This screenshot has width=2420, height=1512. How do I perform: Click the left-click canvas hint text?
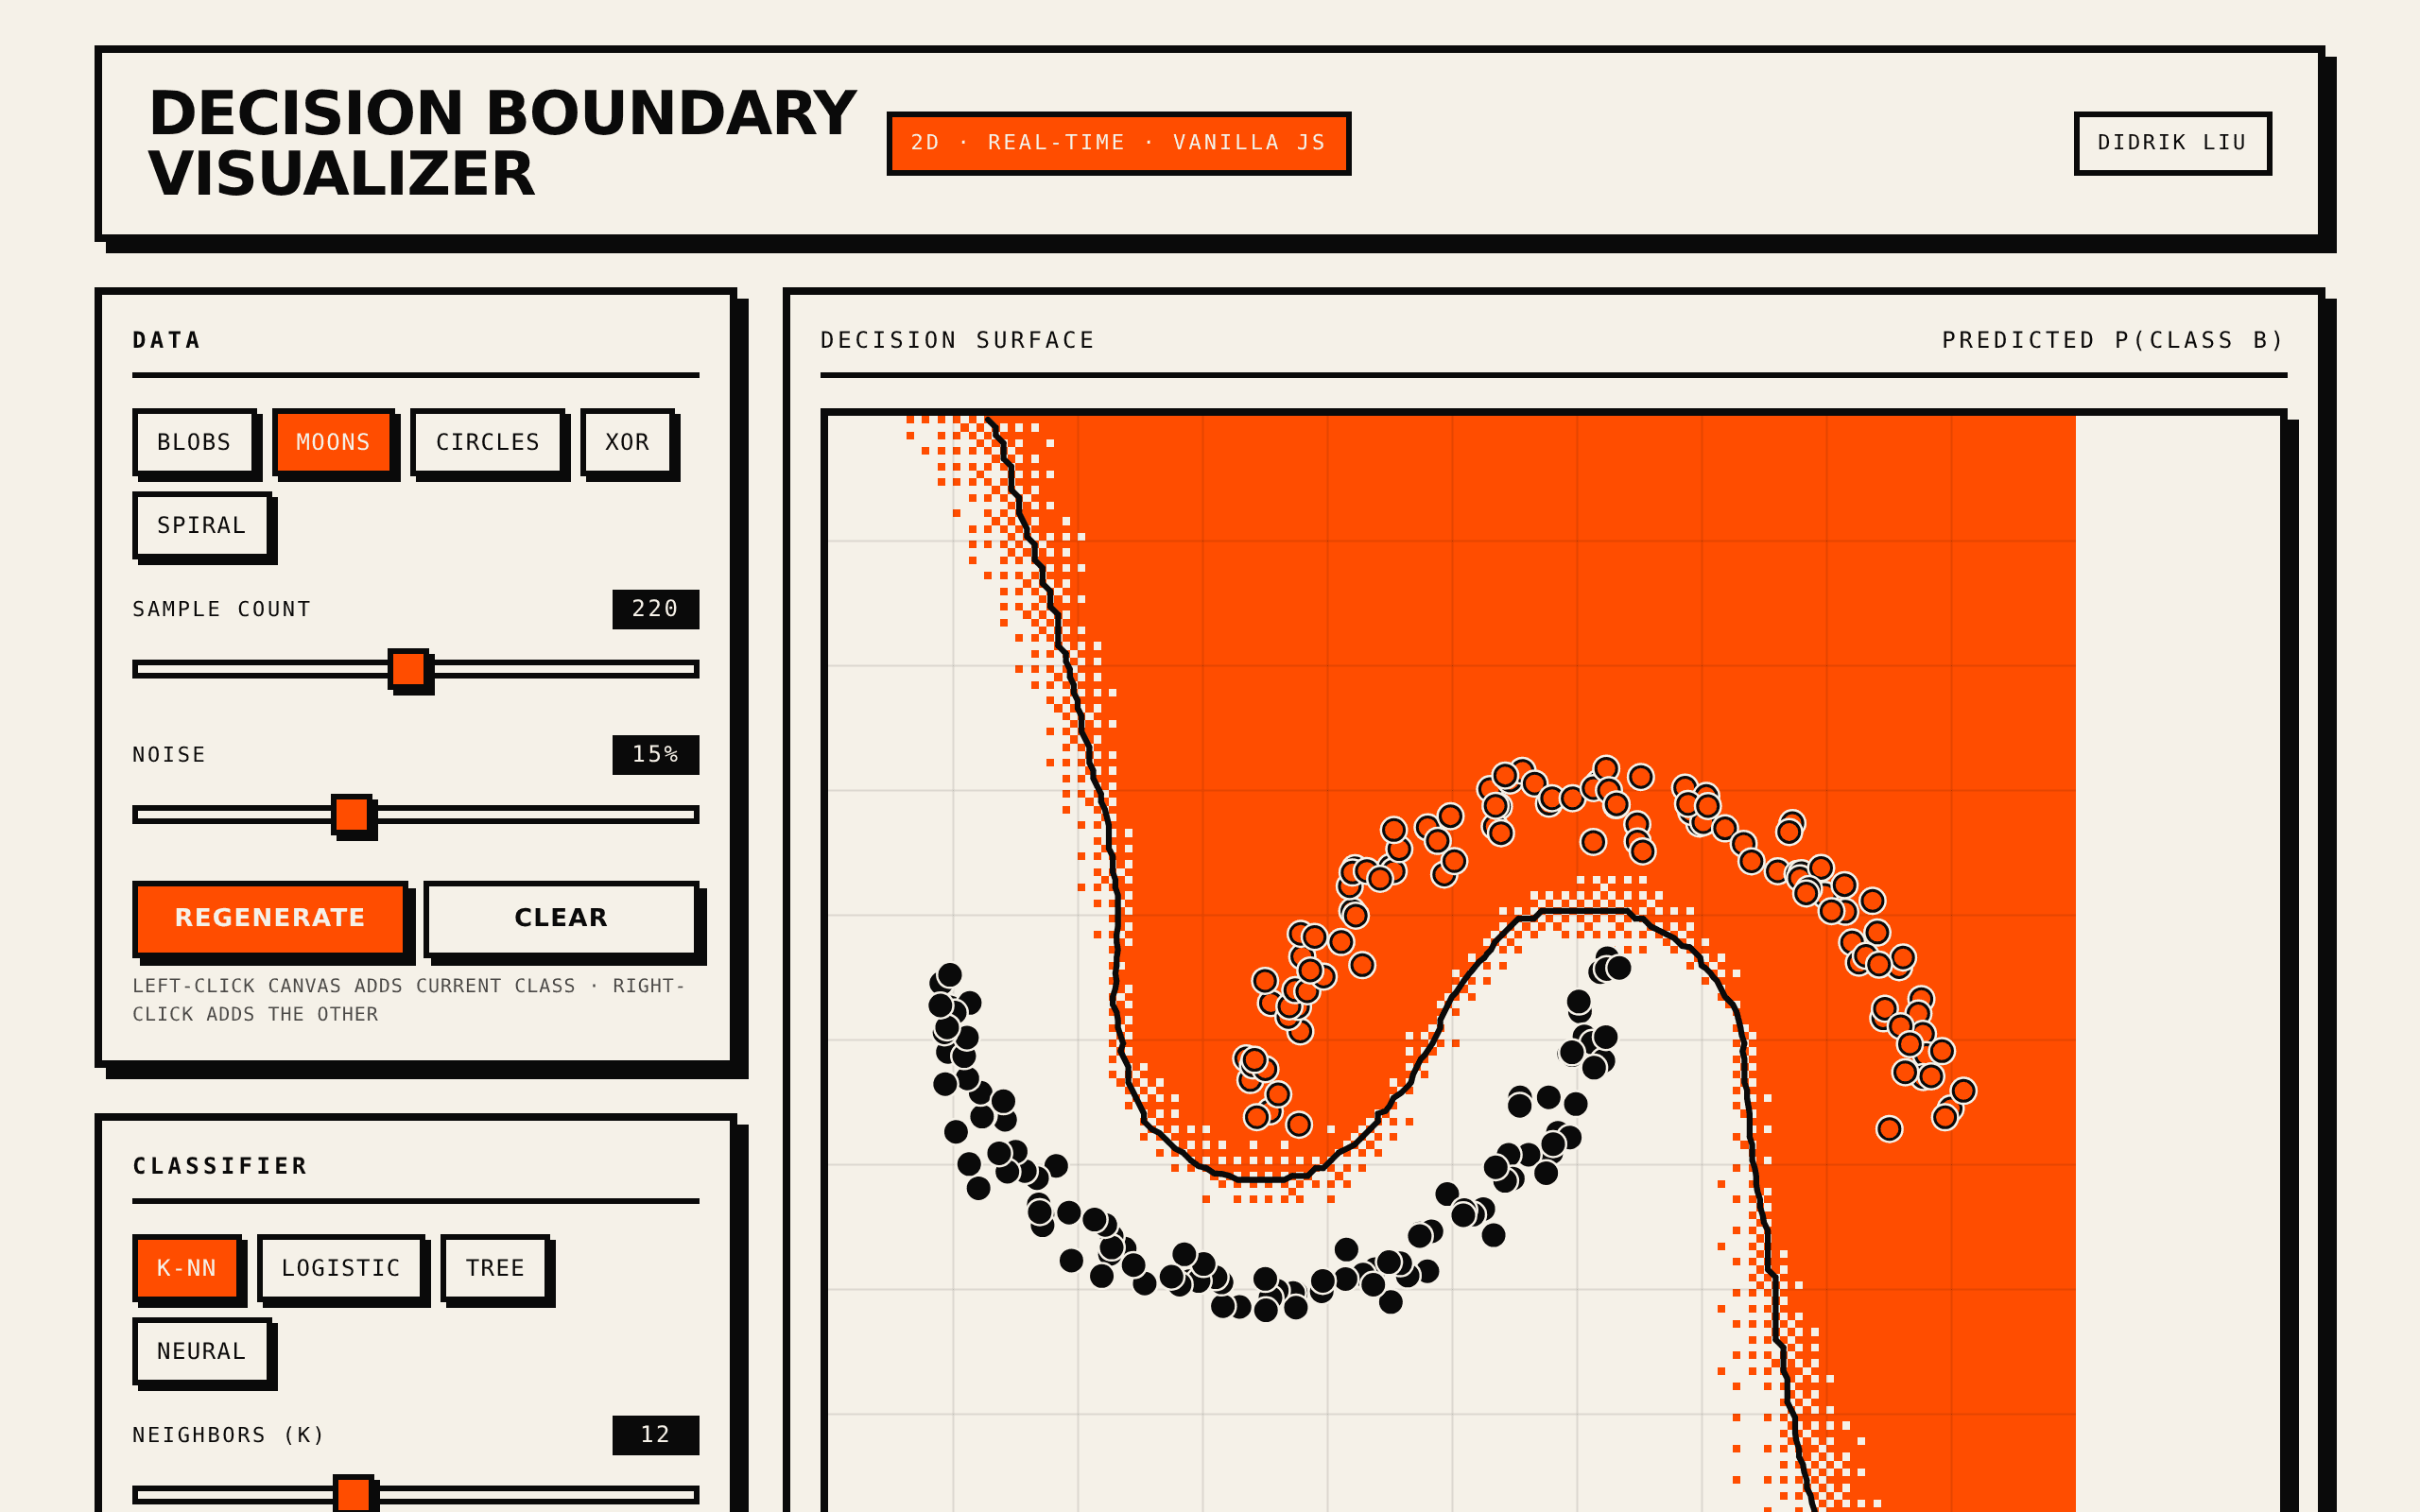pos(409,1000)
